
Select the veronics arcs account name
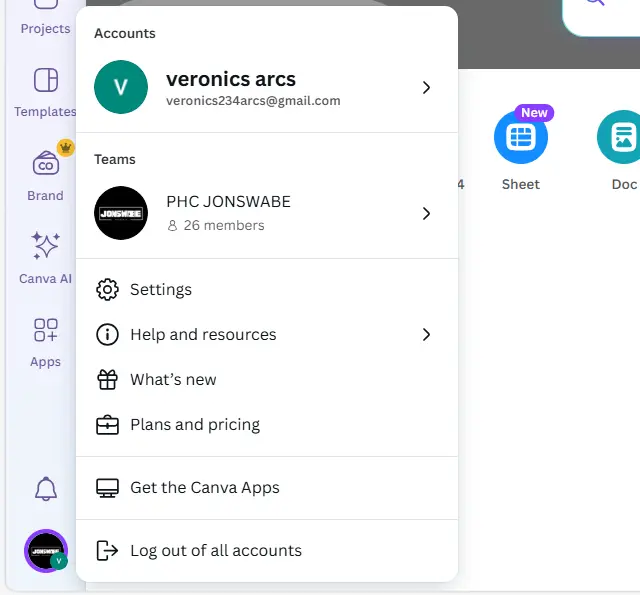[231, 79]
